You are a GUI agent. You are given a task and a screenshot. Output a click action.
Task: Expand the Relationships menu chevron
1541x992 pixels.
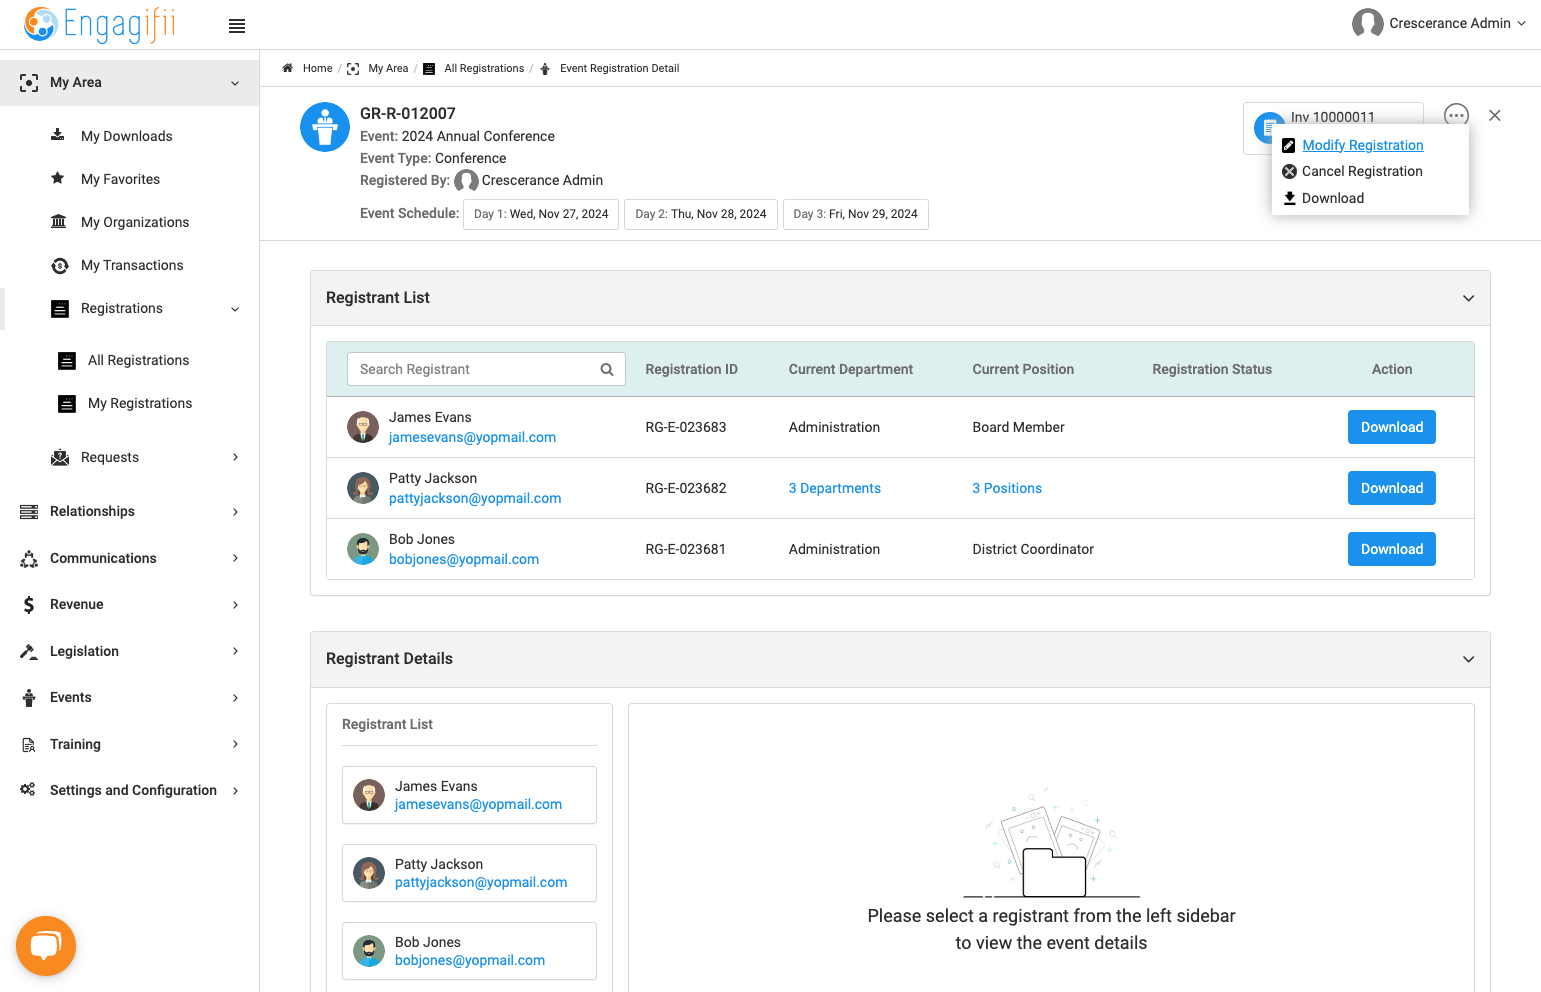[x=235, y=512]
